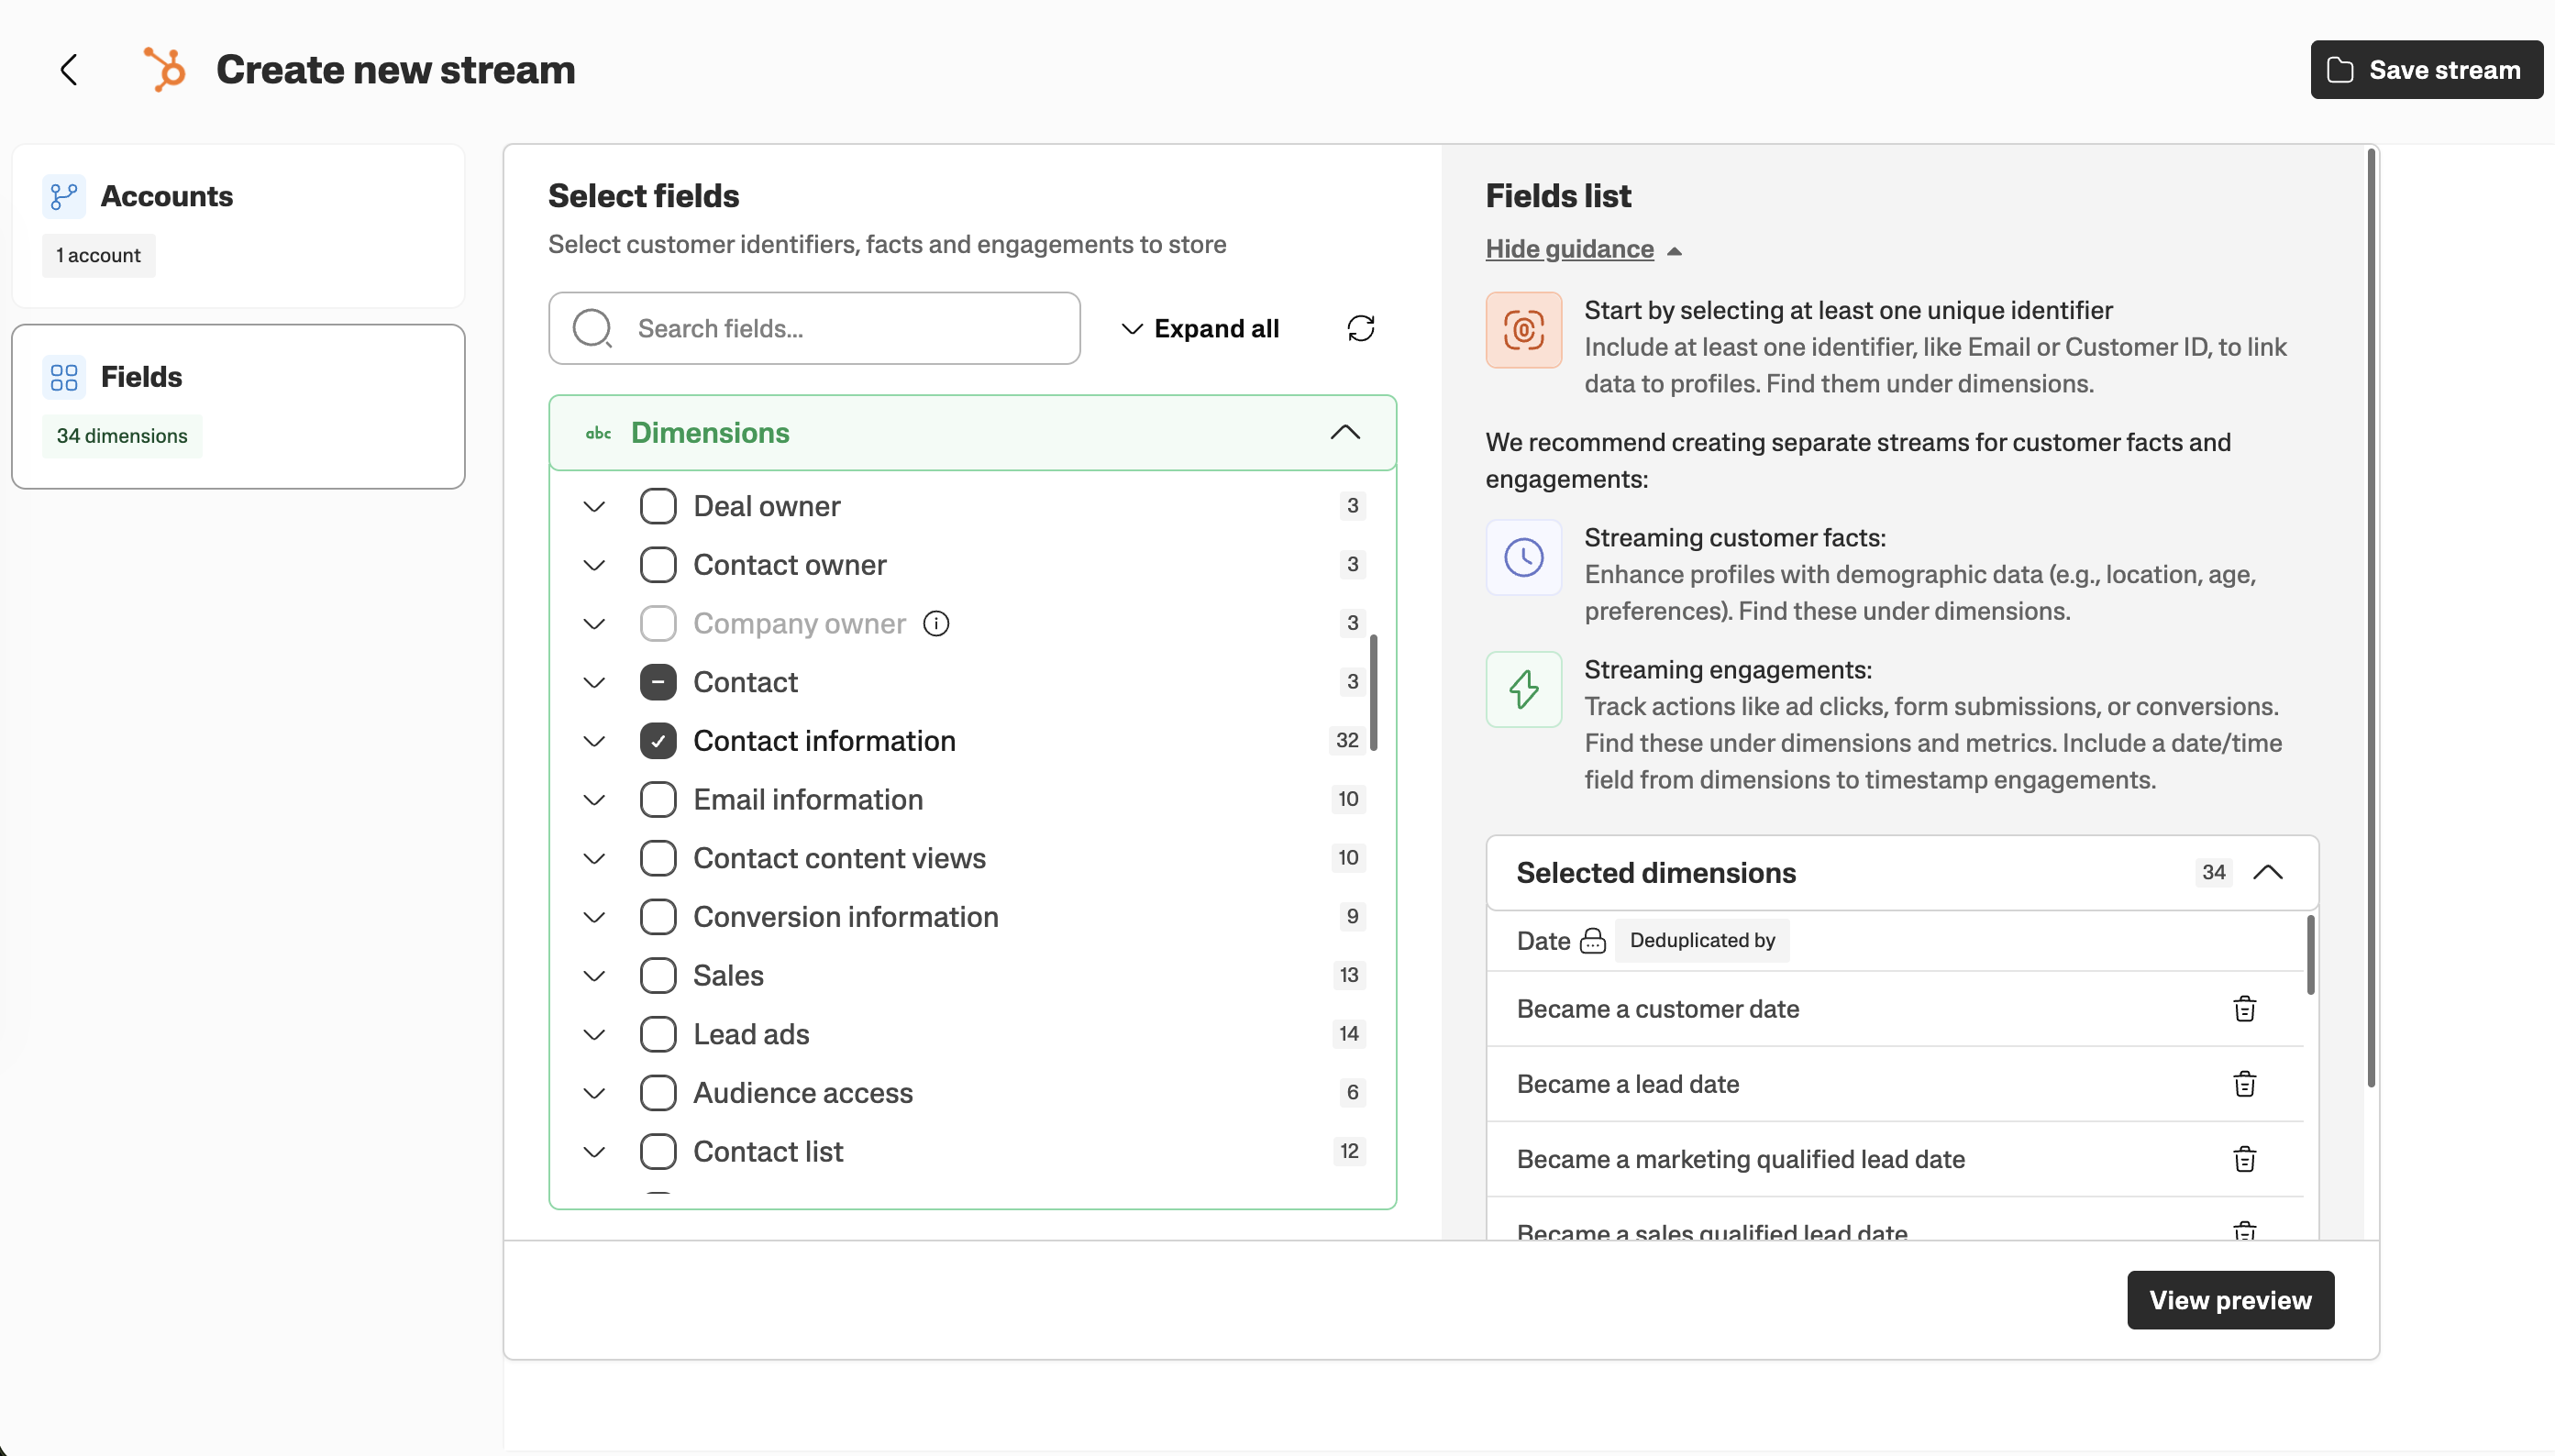Open the Fields step
The width and height of the screenshot is (2555, 1456).
[x=238, y=406]
